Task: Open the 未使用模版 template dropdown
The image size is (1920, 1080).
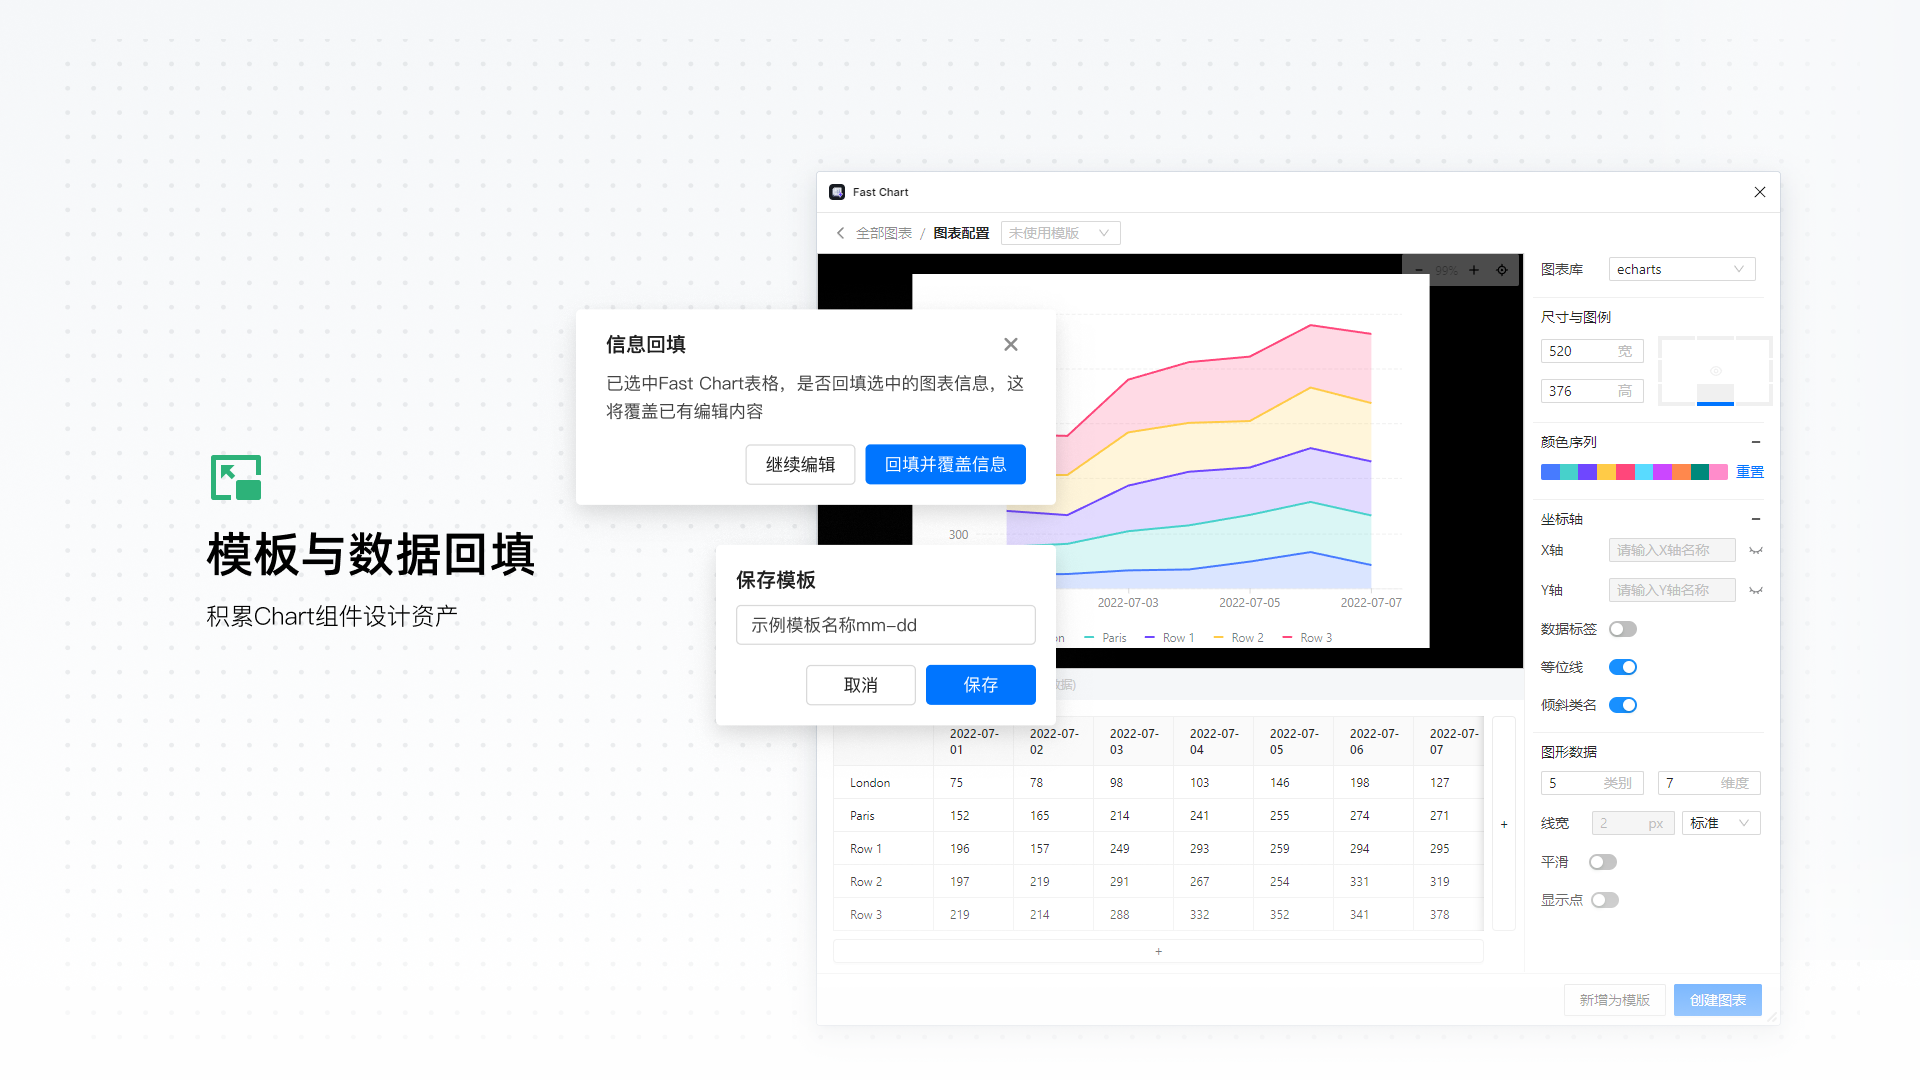Action: tap(1060, 232)
